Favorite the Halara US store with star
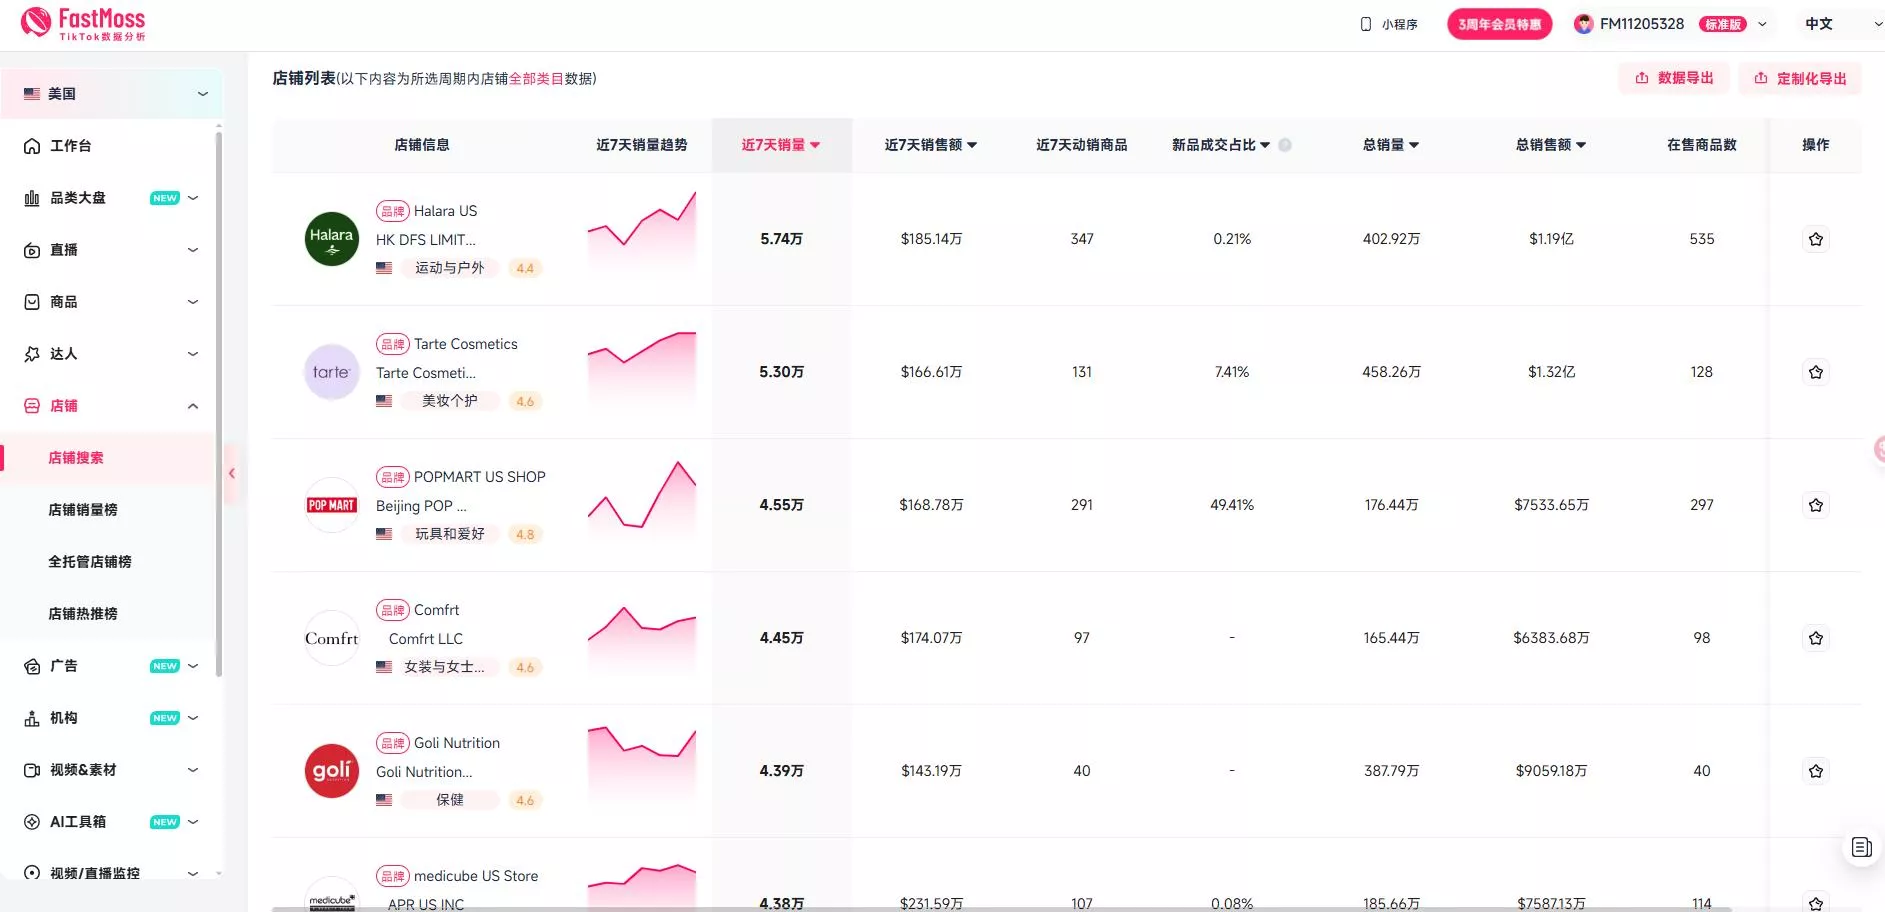 1815,240
